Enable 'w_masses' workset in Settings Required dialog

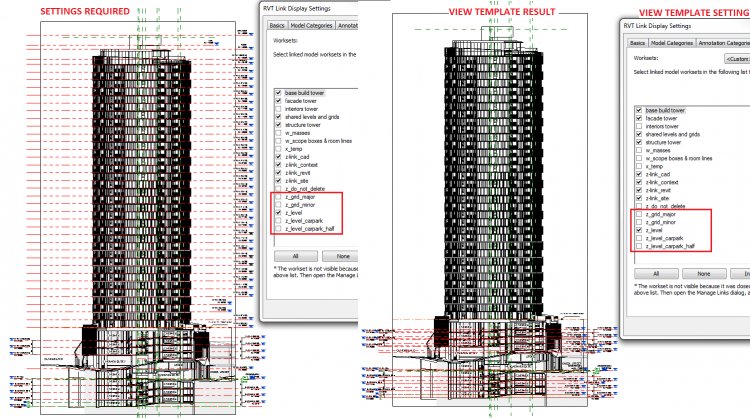(278, 133)
